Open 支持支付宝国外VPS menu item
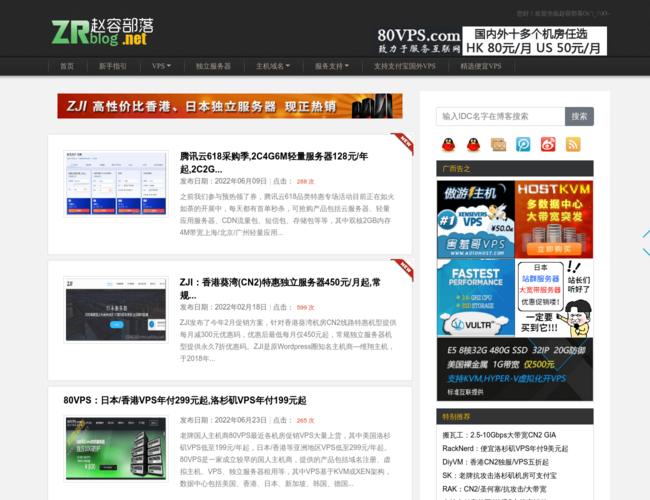The width and height of the screenshot is (650, 500). (x=404, y=66)
